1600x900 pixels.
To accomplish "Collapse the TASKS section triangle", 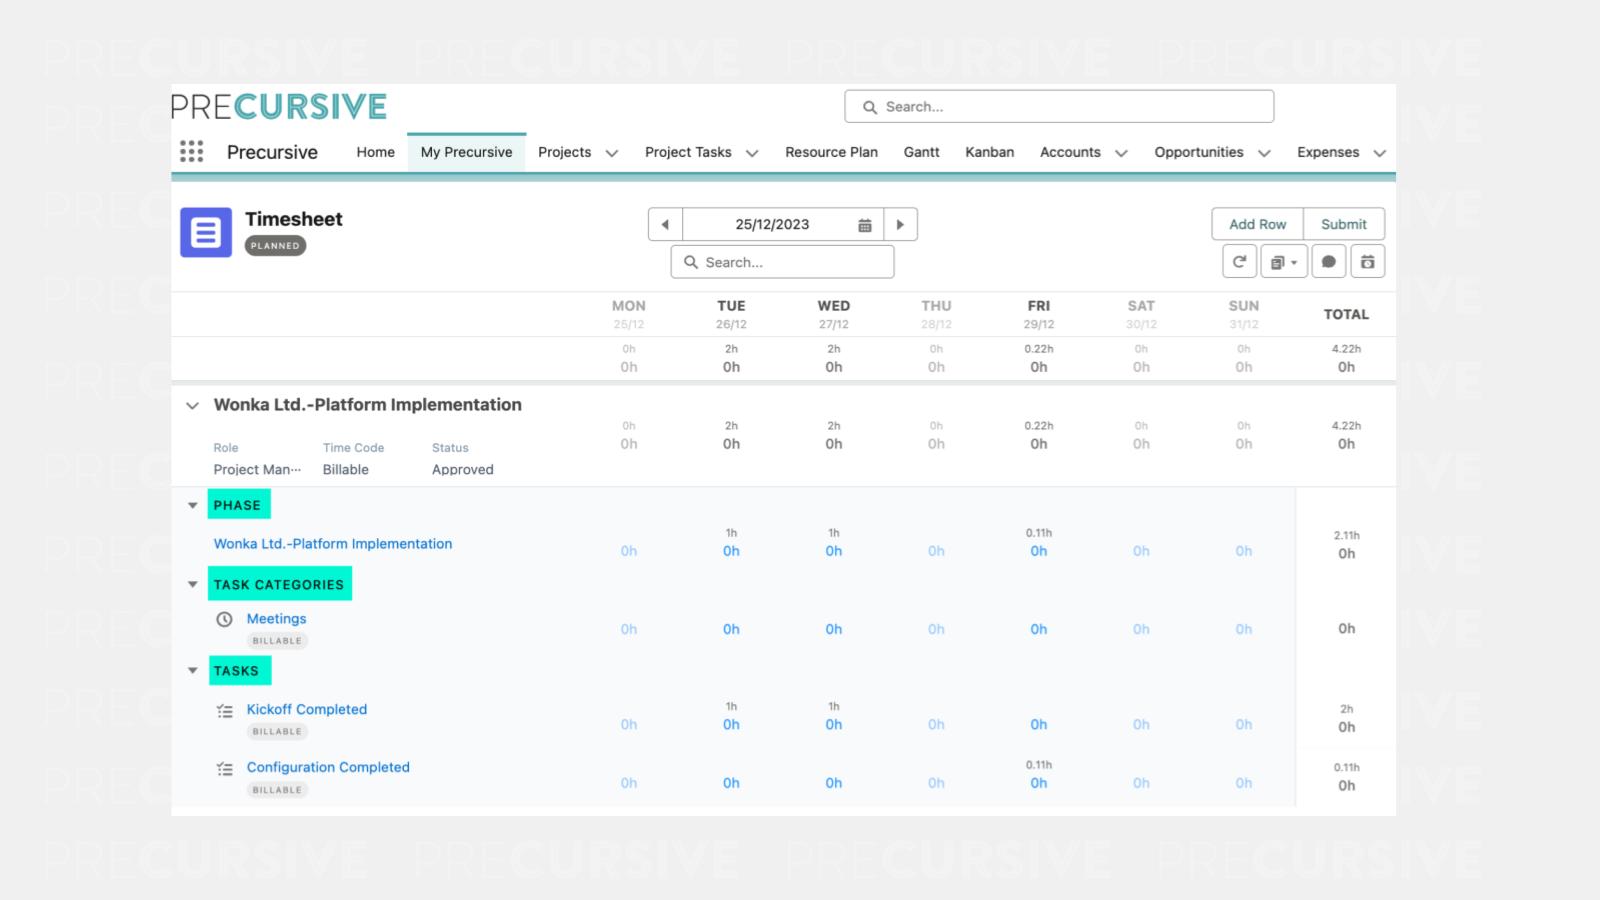I will click(193, 670).
